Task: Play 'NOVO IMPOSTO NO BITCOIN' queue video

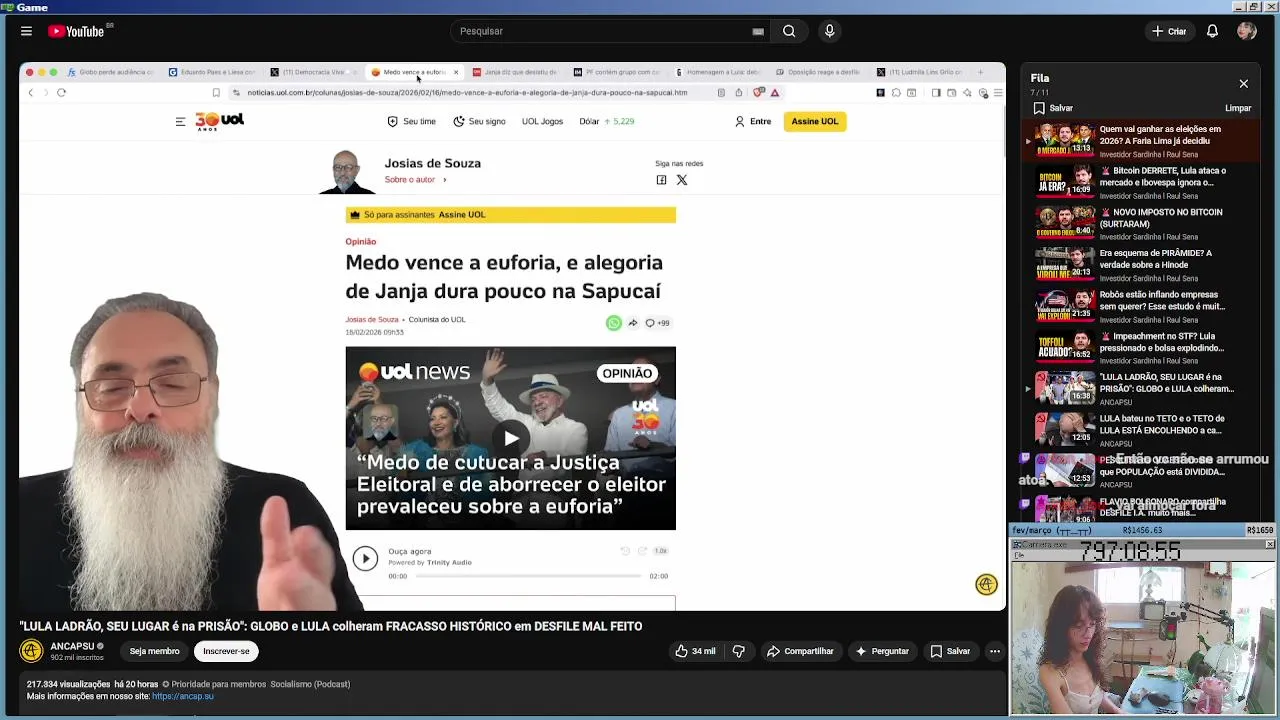Action: (x=1140, y=224)
